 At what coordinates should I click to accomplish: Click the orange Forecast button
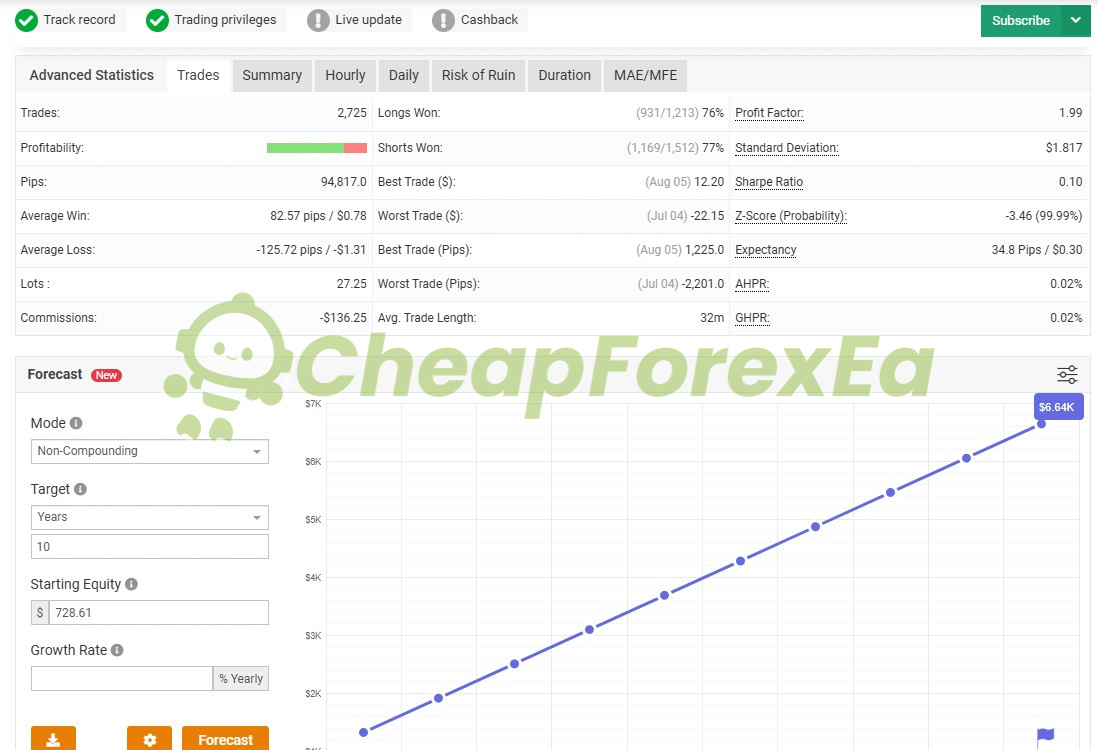coord(225,739)
